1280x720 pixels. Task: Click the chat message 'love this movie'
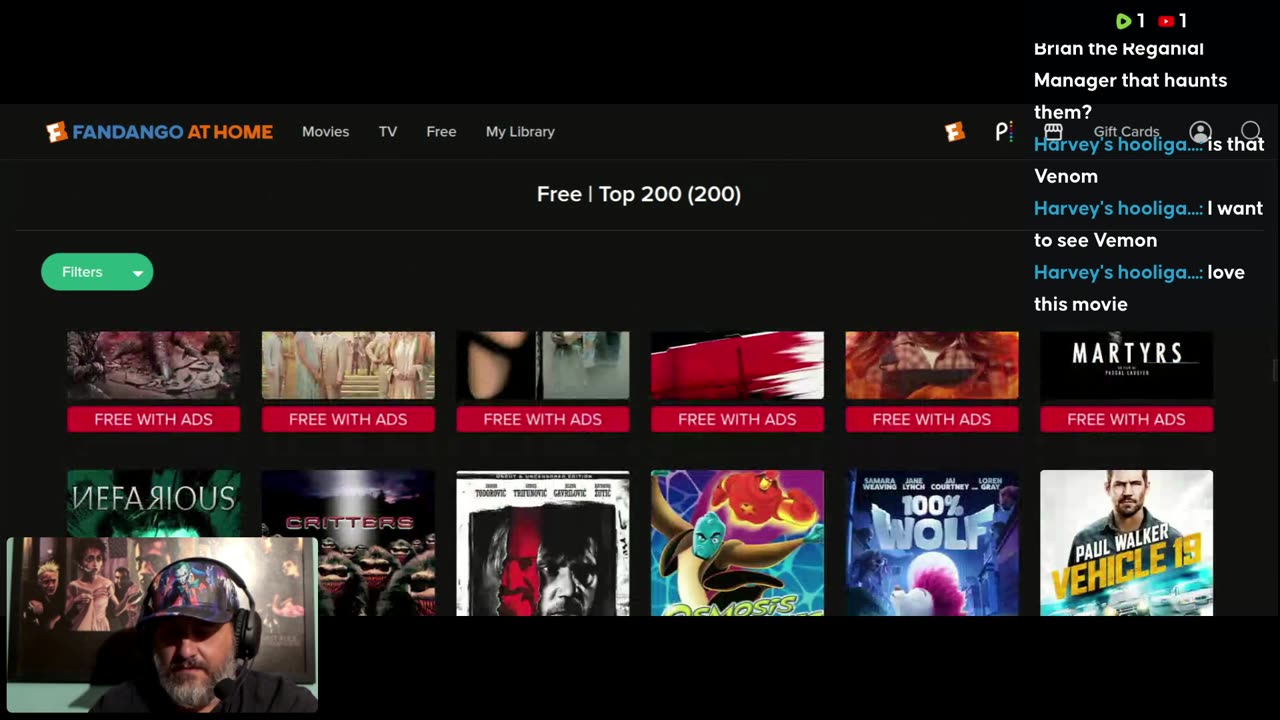pyautogui.click(x=1139, y=288)
